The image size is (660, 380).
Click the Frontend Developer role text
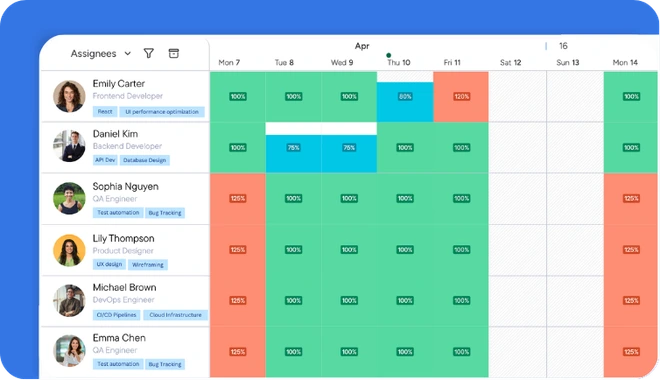click(x=128, y=96)
